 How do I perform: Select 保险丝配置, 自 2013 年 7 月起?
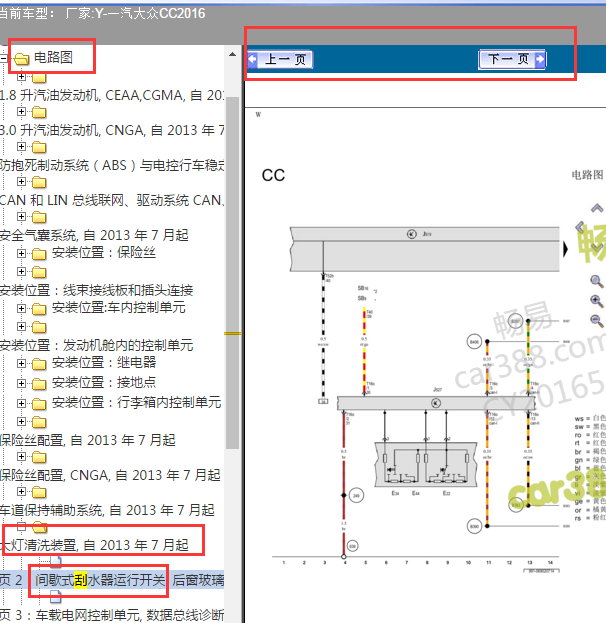coord(87,440)
